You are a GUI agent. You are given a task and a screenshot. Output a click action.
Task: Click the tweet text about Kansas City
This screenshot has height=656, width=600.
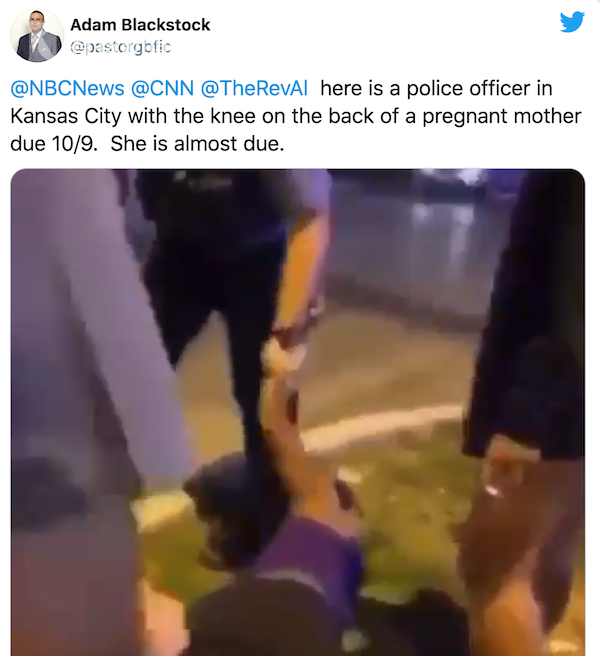(x=296, y=116)
